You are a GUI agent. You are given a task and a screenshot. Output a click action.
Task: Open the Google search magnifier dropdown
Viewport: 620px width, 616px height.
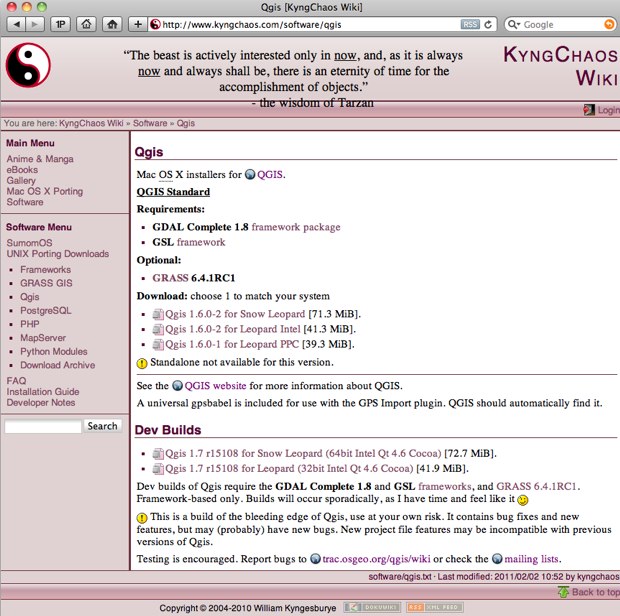[514, 25]
